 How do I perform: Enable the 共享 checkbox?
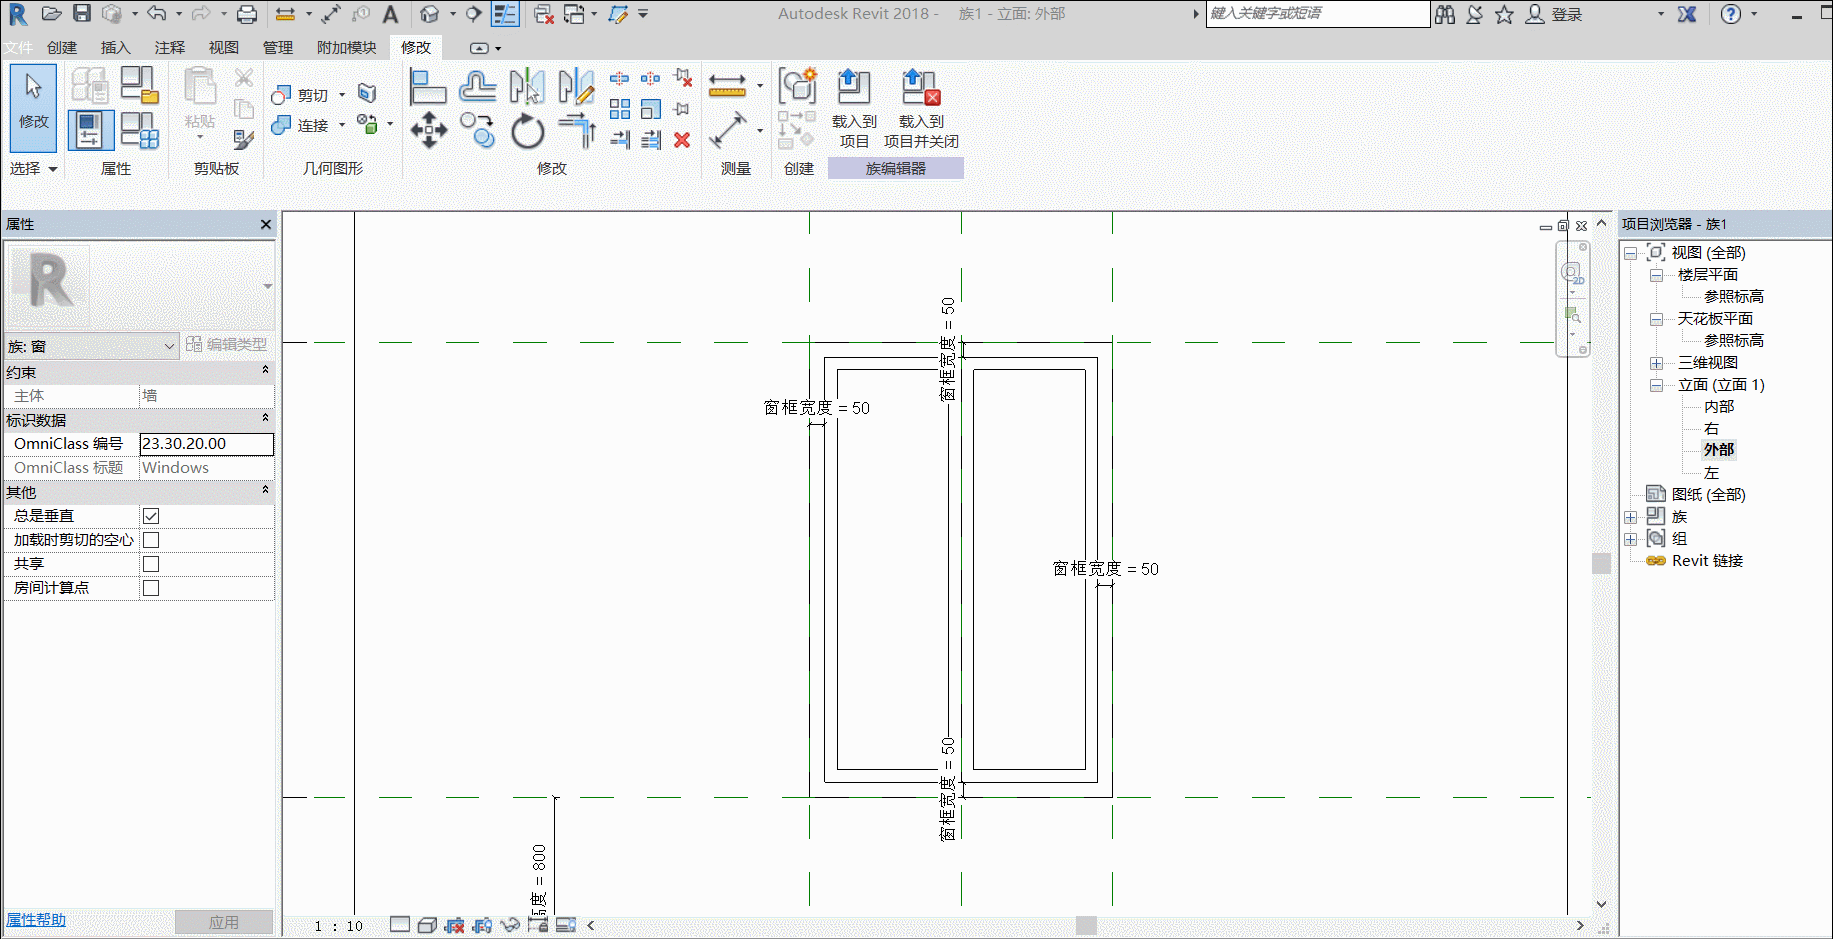[151, 564]
